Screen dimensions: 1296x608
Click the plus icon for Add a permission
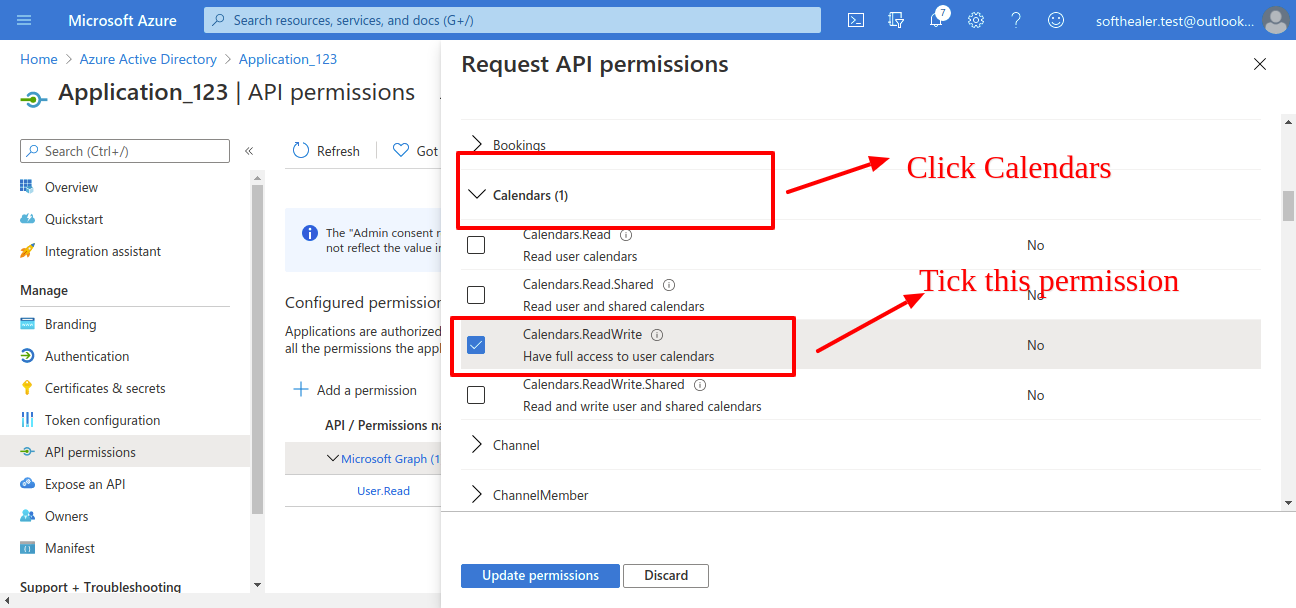300,390
